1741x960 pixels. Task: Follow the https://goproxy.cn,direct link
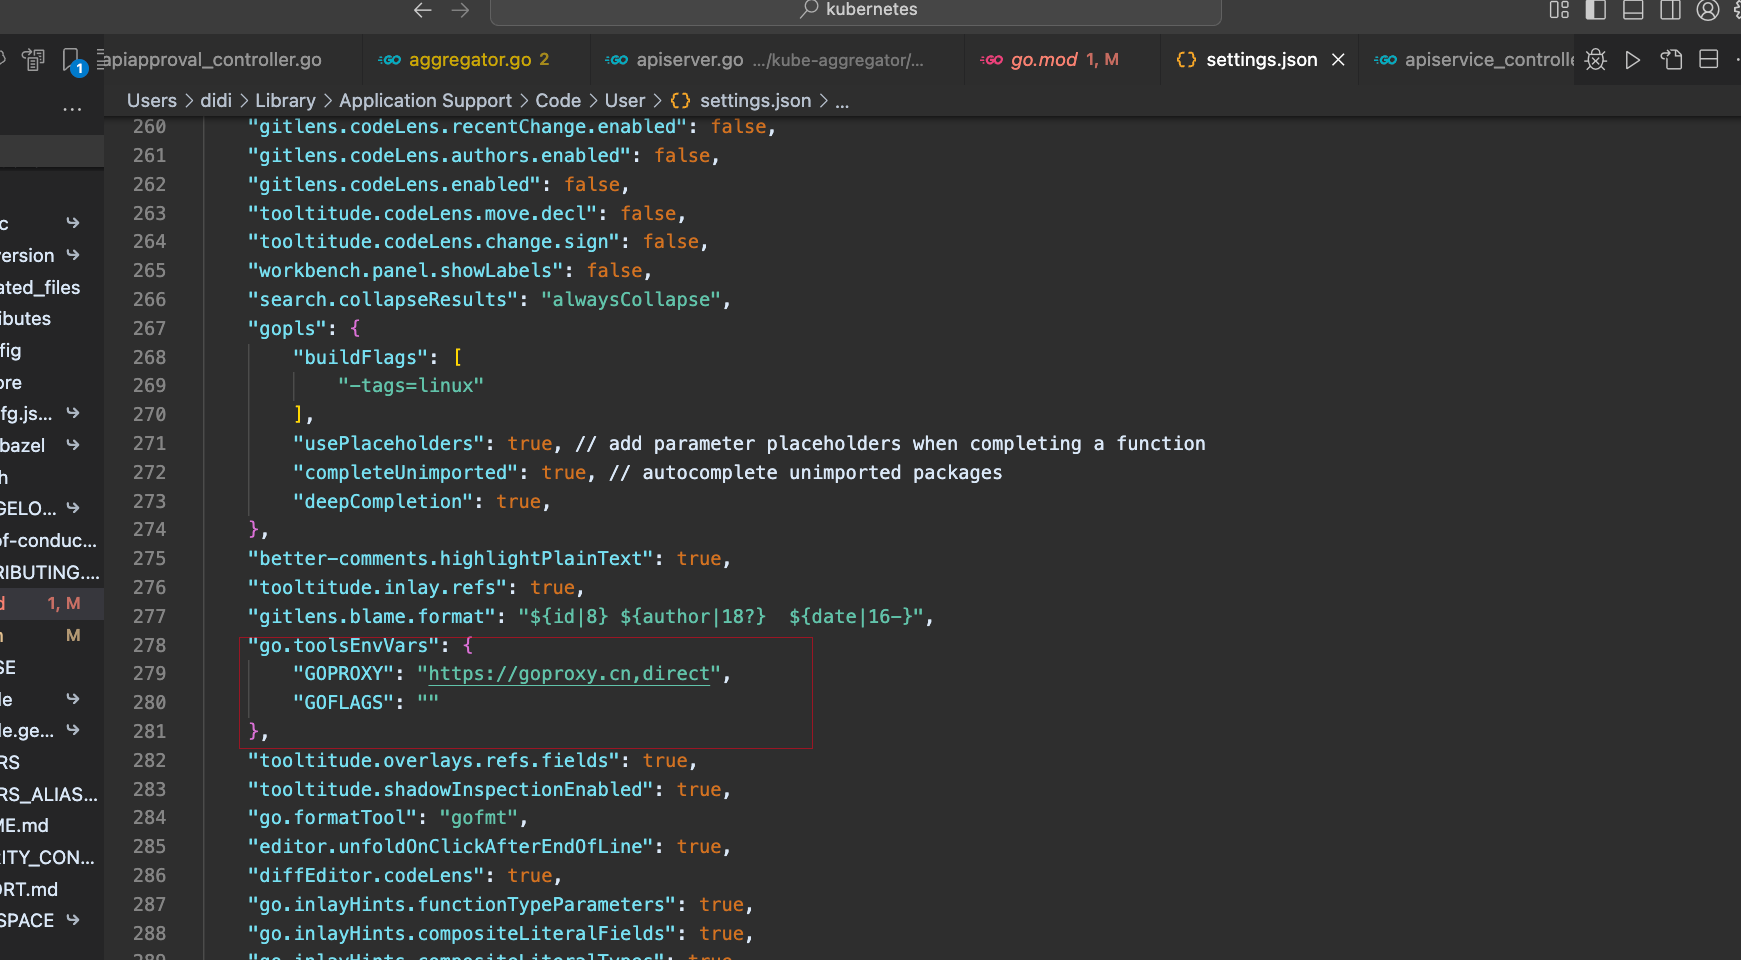pos(569,674)
